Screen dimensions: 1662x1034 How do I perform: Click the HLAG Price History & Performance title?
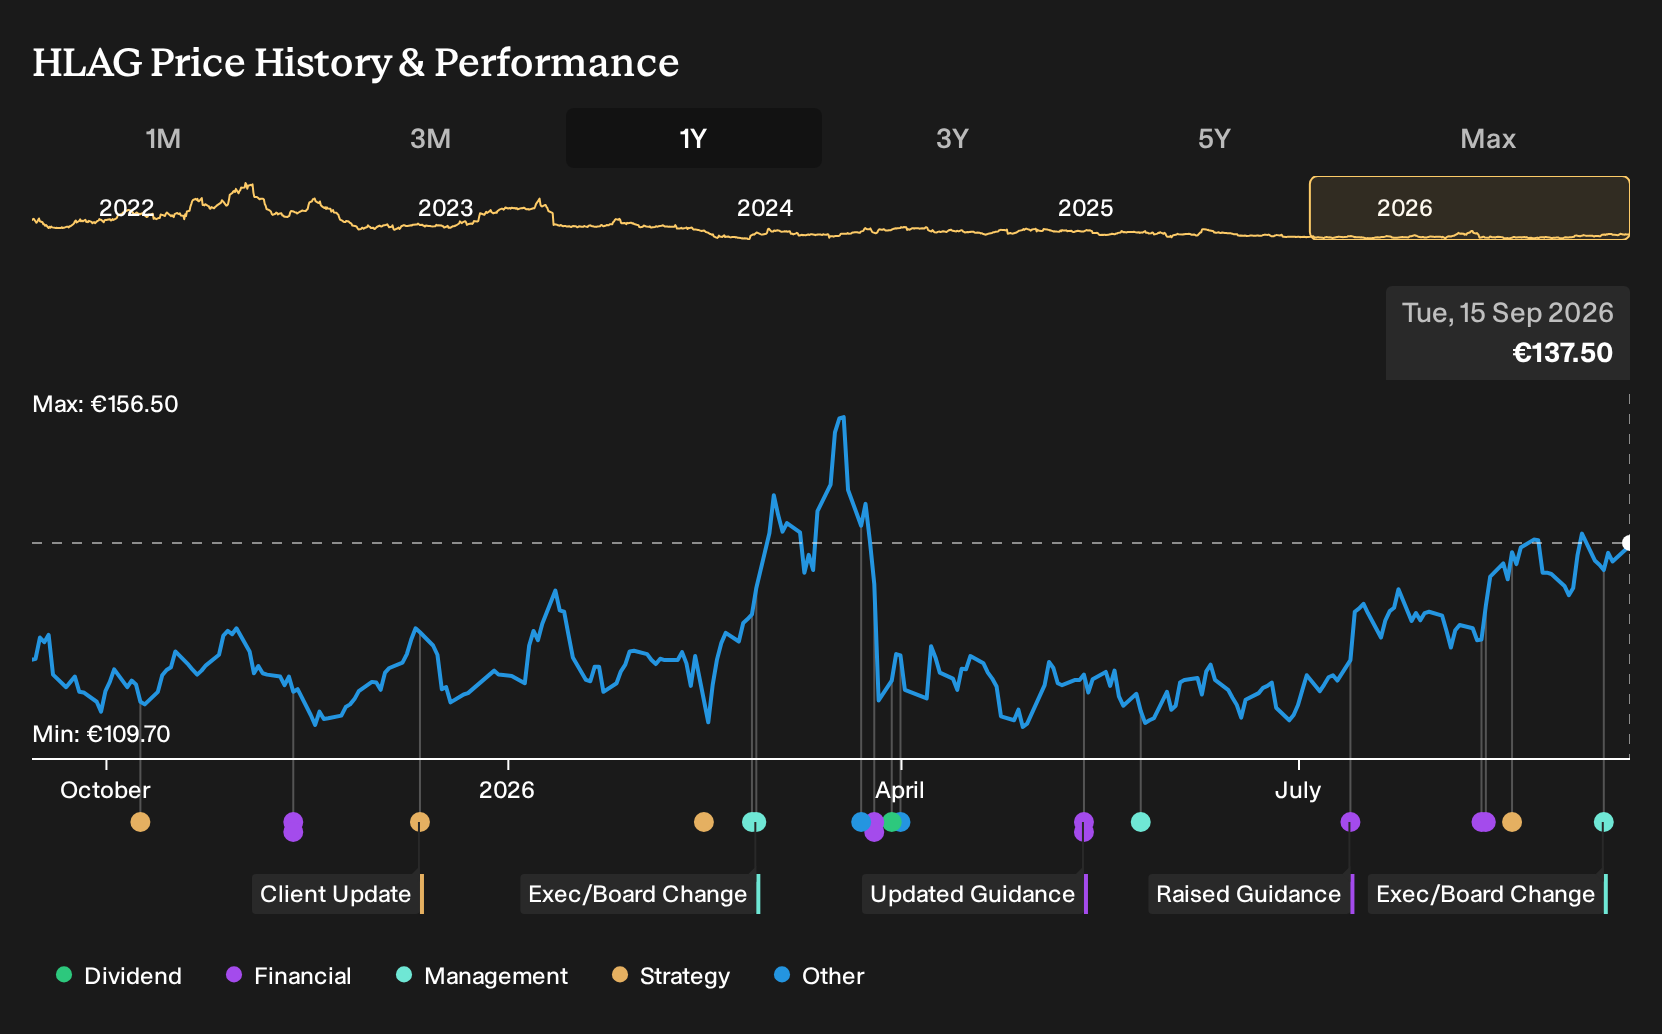[355, 62]
